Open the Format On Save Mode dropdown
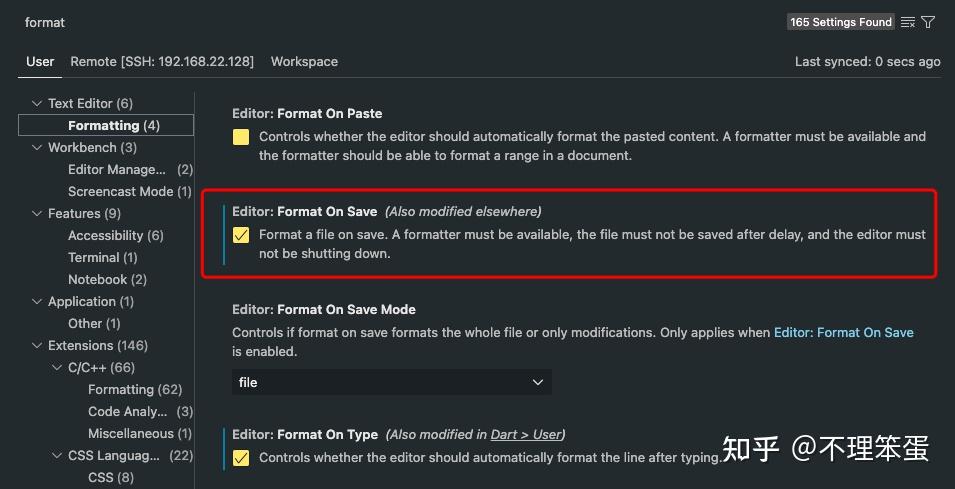The height and width of the screenshot is (489, 955). click(391, 382)
